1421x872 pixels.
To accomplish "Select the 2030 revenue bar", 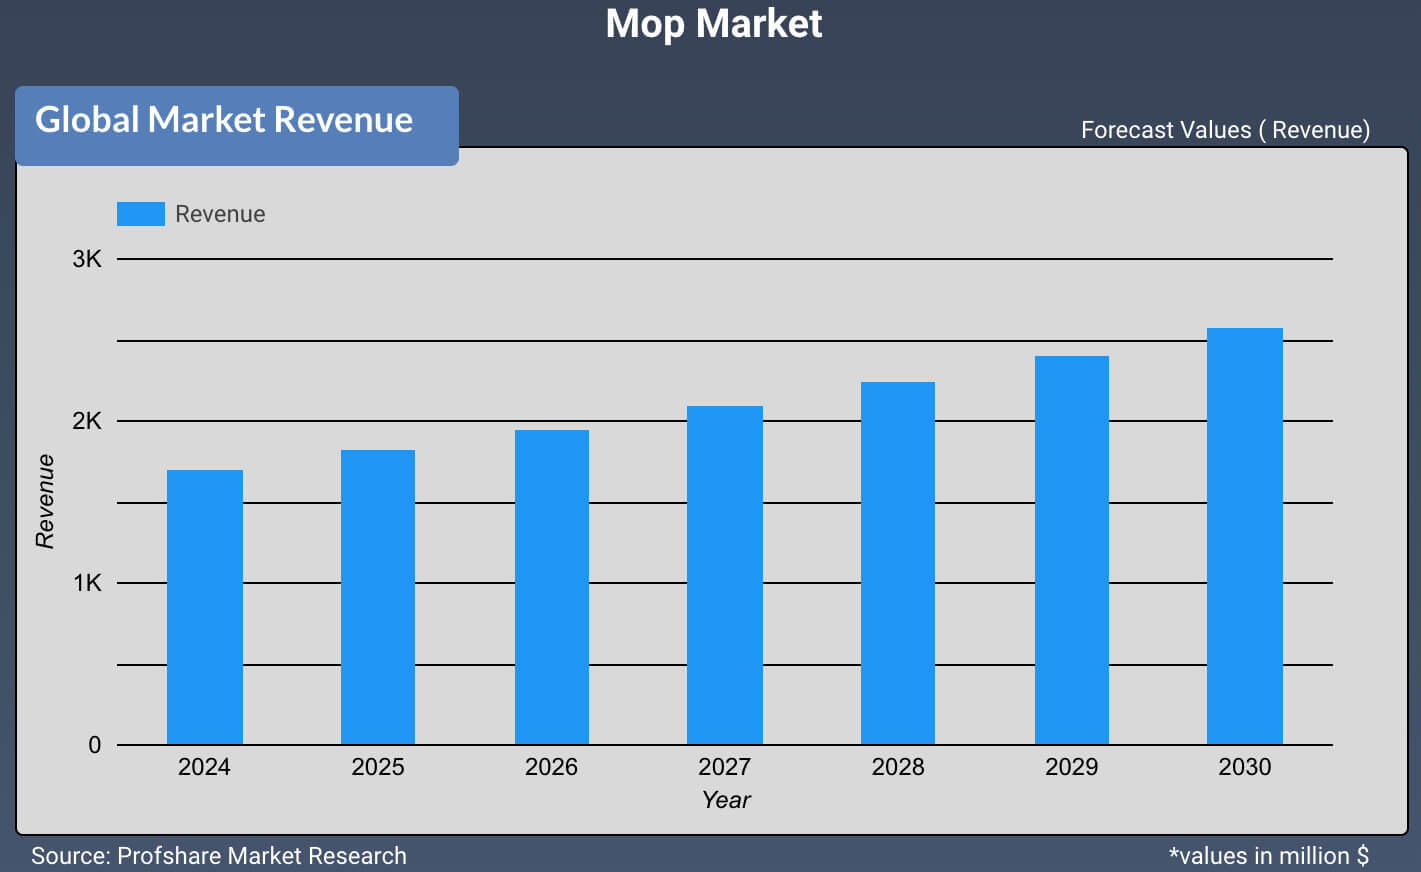I will (x=1245, y=536).
